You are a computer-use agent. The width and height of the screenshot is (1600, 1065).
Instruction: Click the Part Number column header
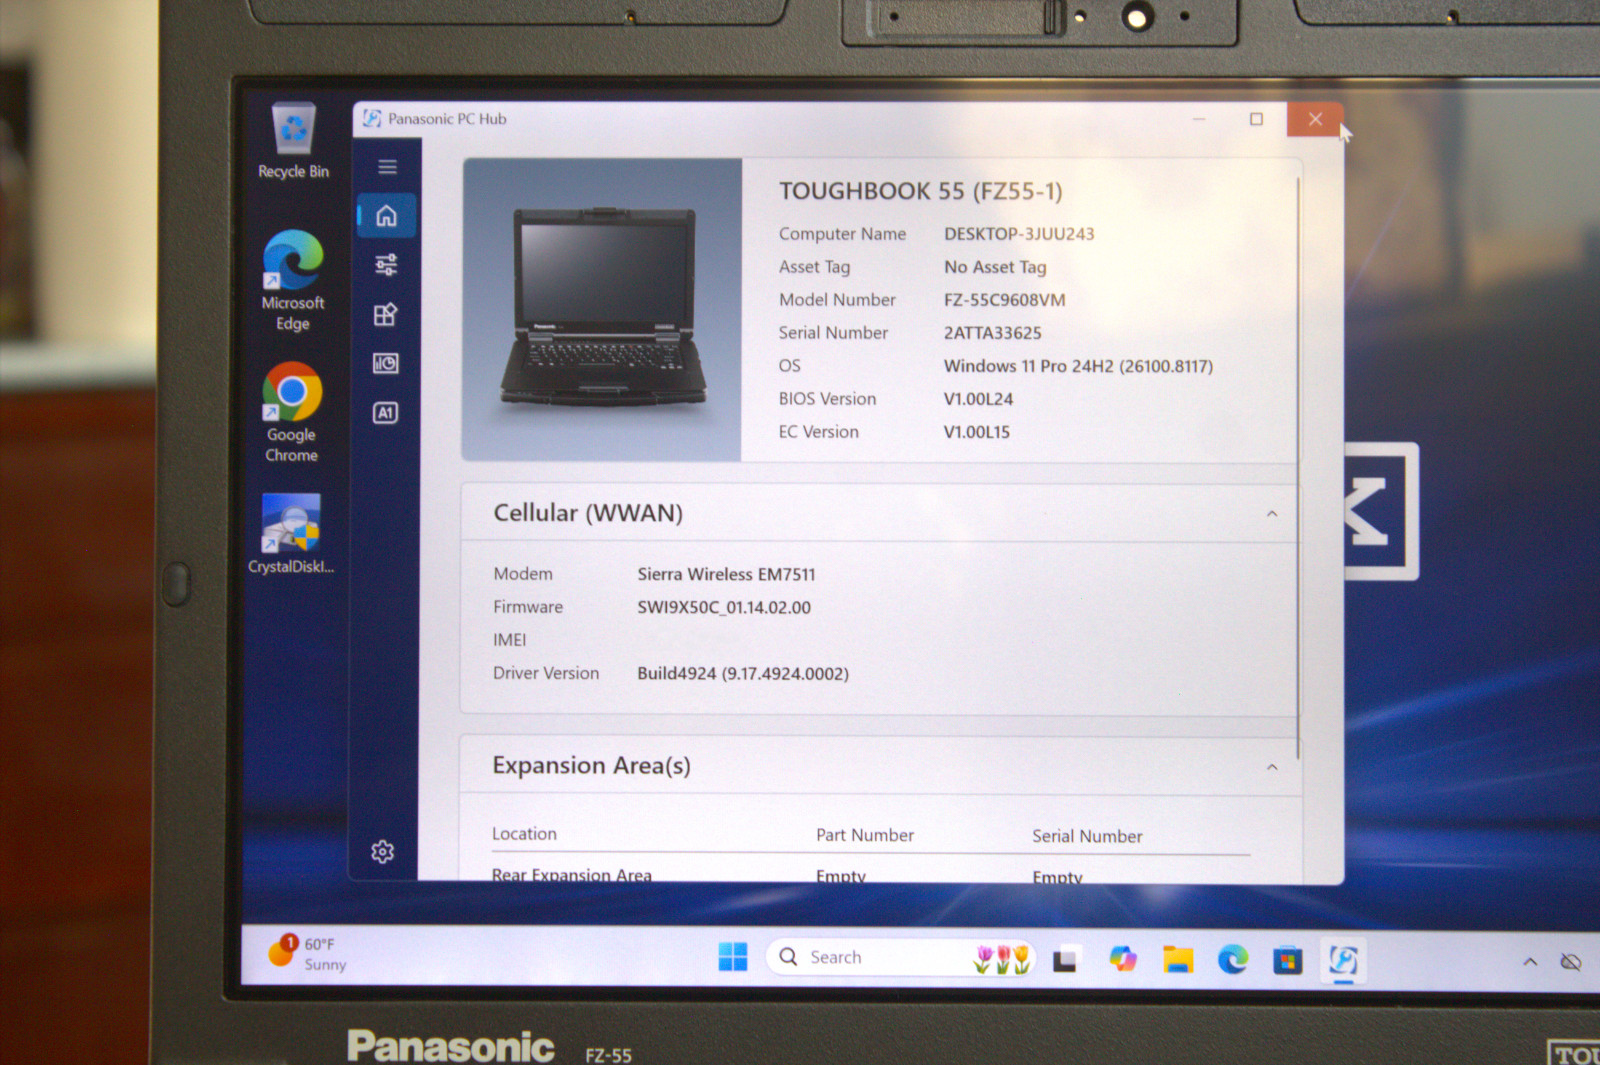(x=865, y=835)
